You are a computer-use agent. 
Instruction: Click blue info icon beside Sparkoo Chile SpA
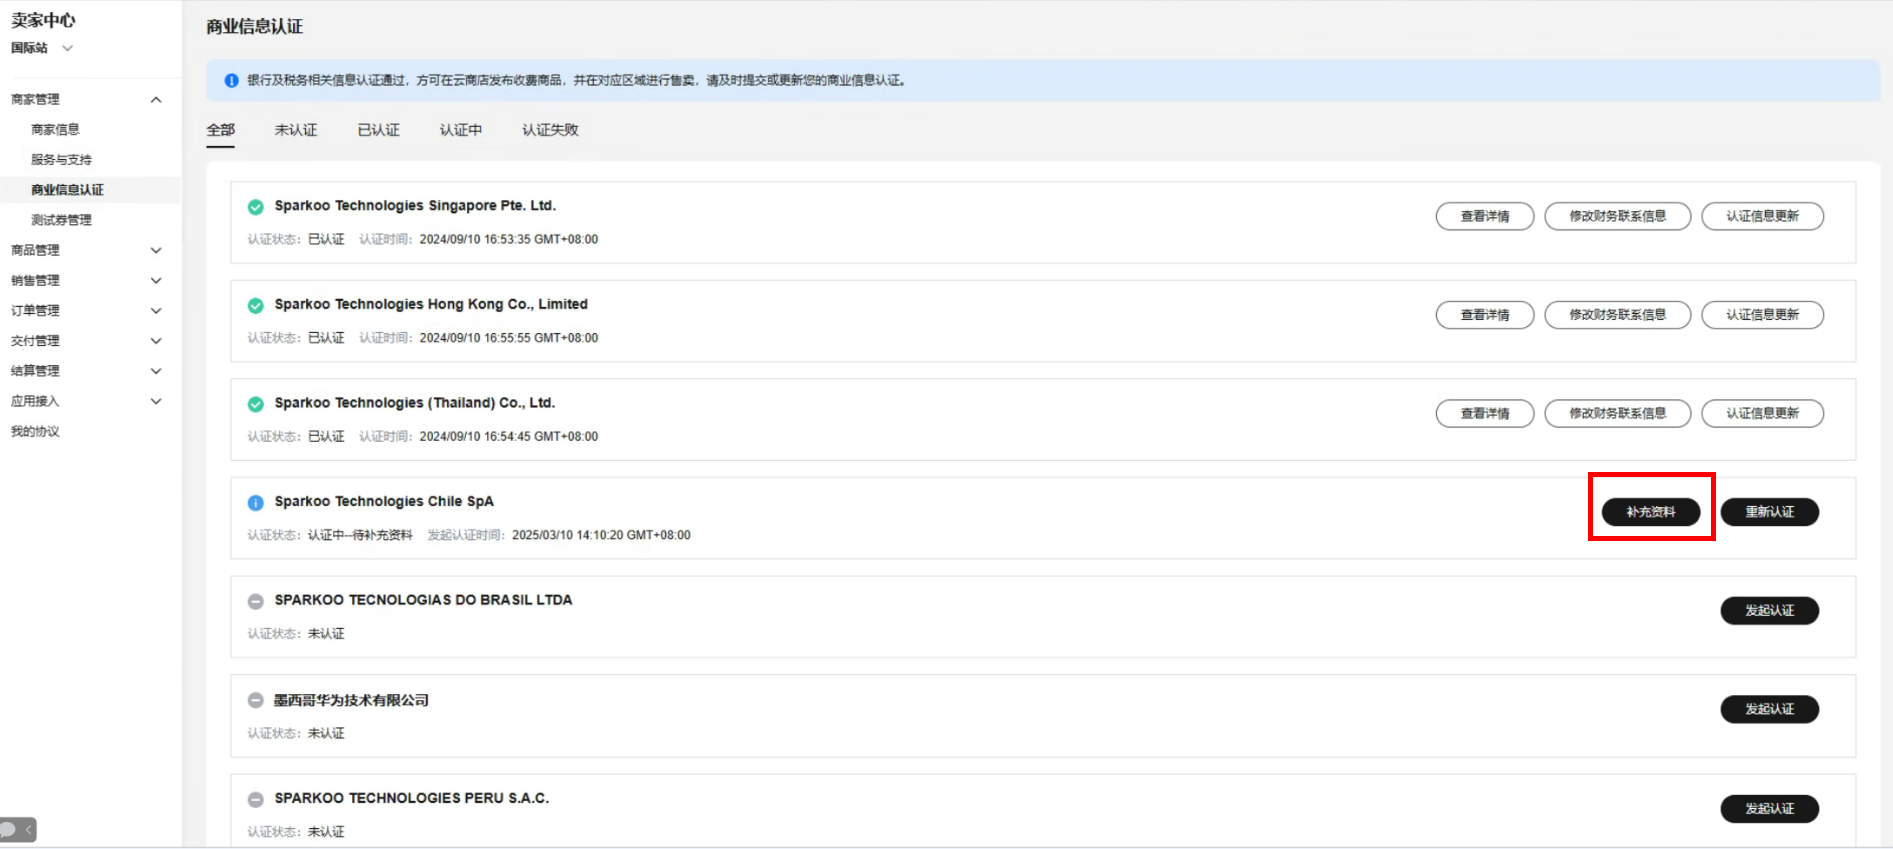(256, 503)
